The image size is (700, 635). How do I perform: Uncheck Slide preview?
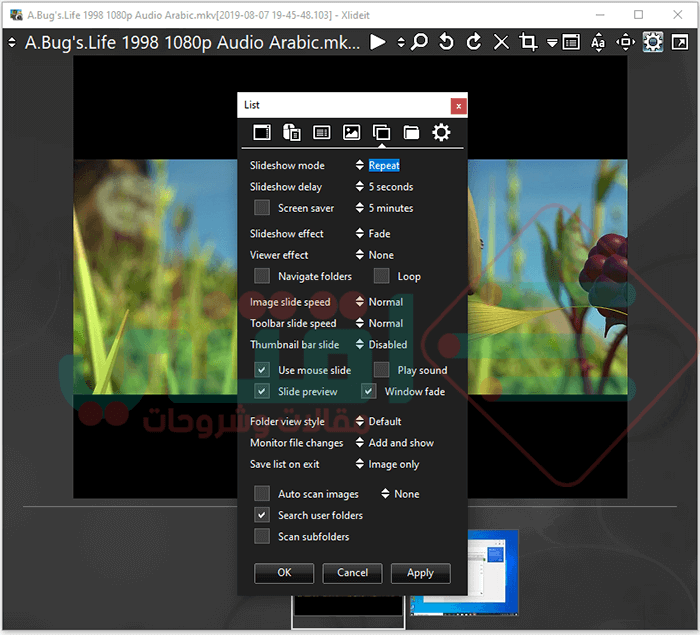tap(262, 391)
